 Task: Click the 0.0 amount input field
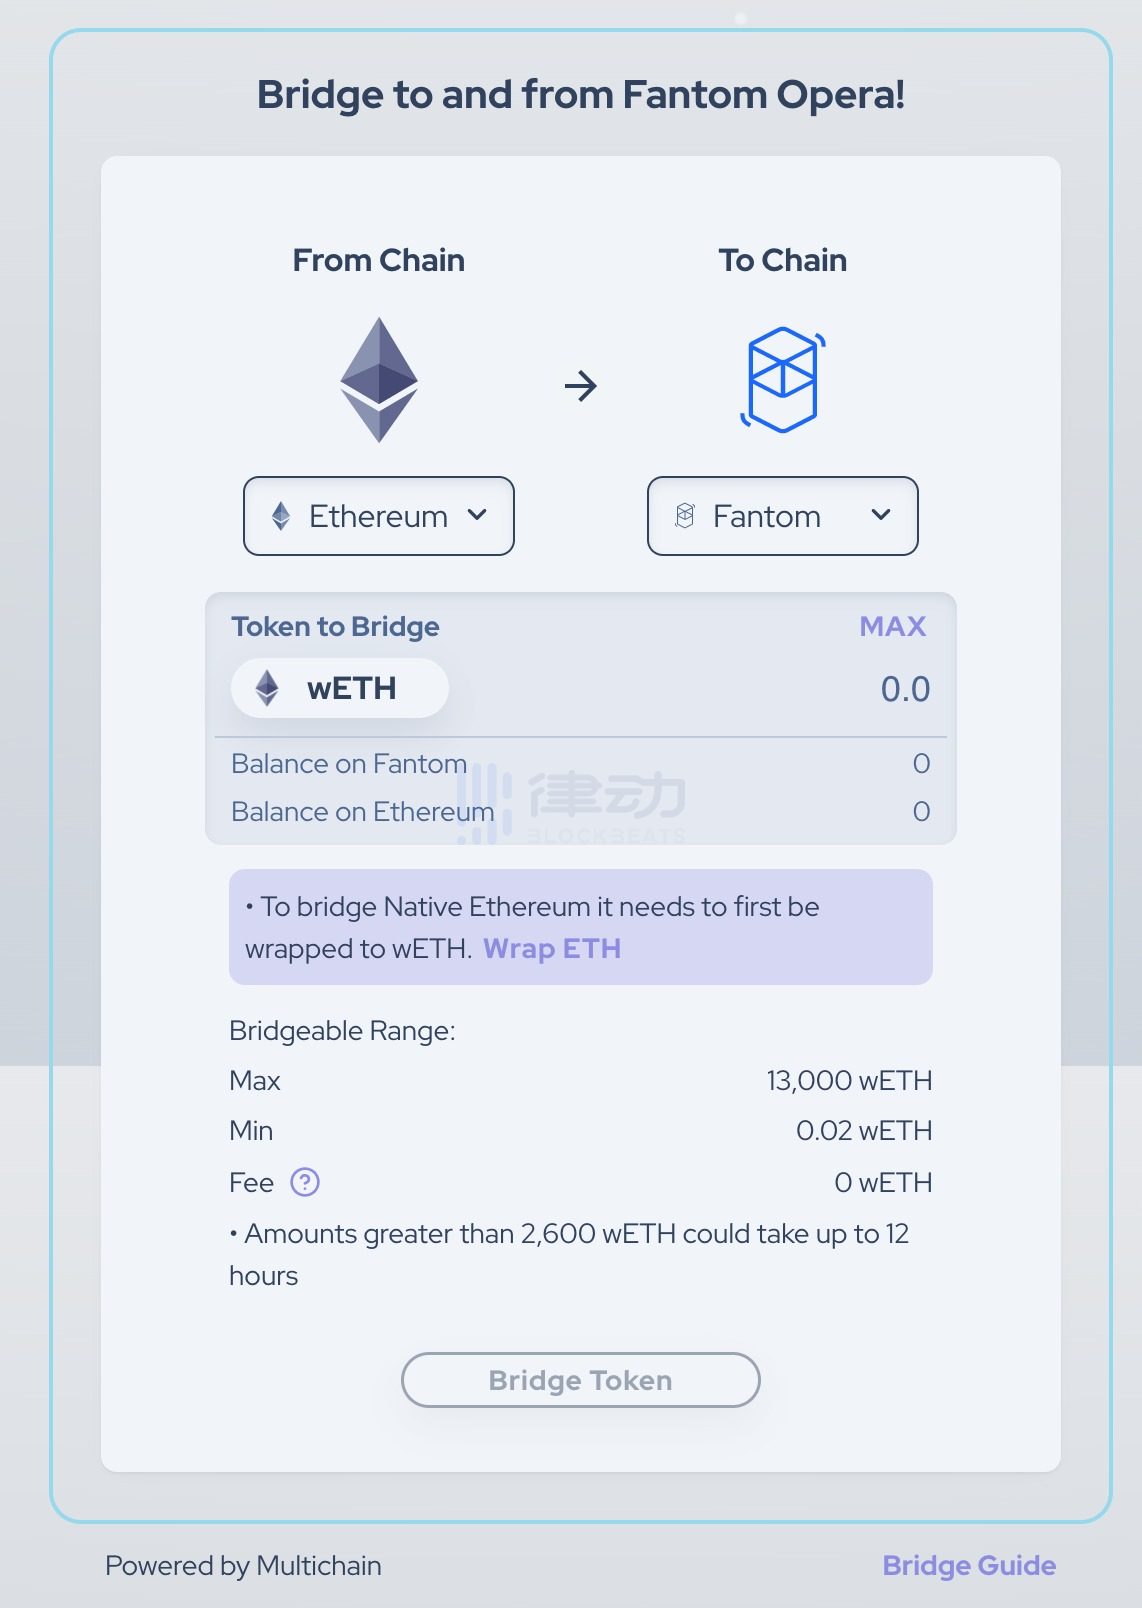point(904,688)
